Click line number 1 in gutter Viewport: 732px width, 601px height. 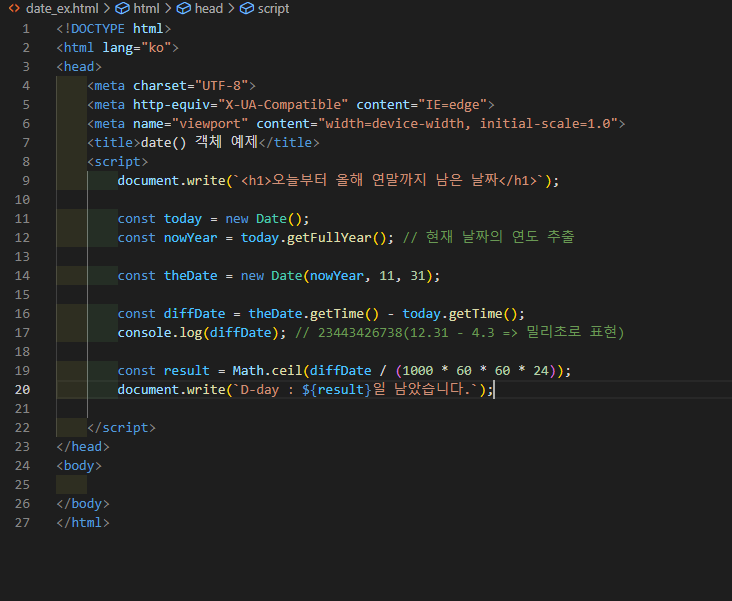coord(26,29)
